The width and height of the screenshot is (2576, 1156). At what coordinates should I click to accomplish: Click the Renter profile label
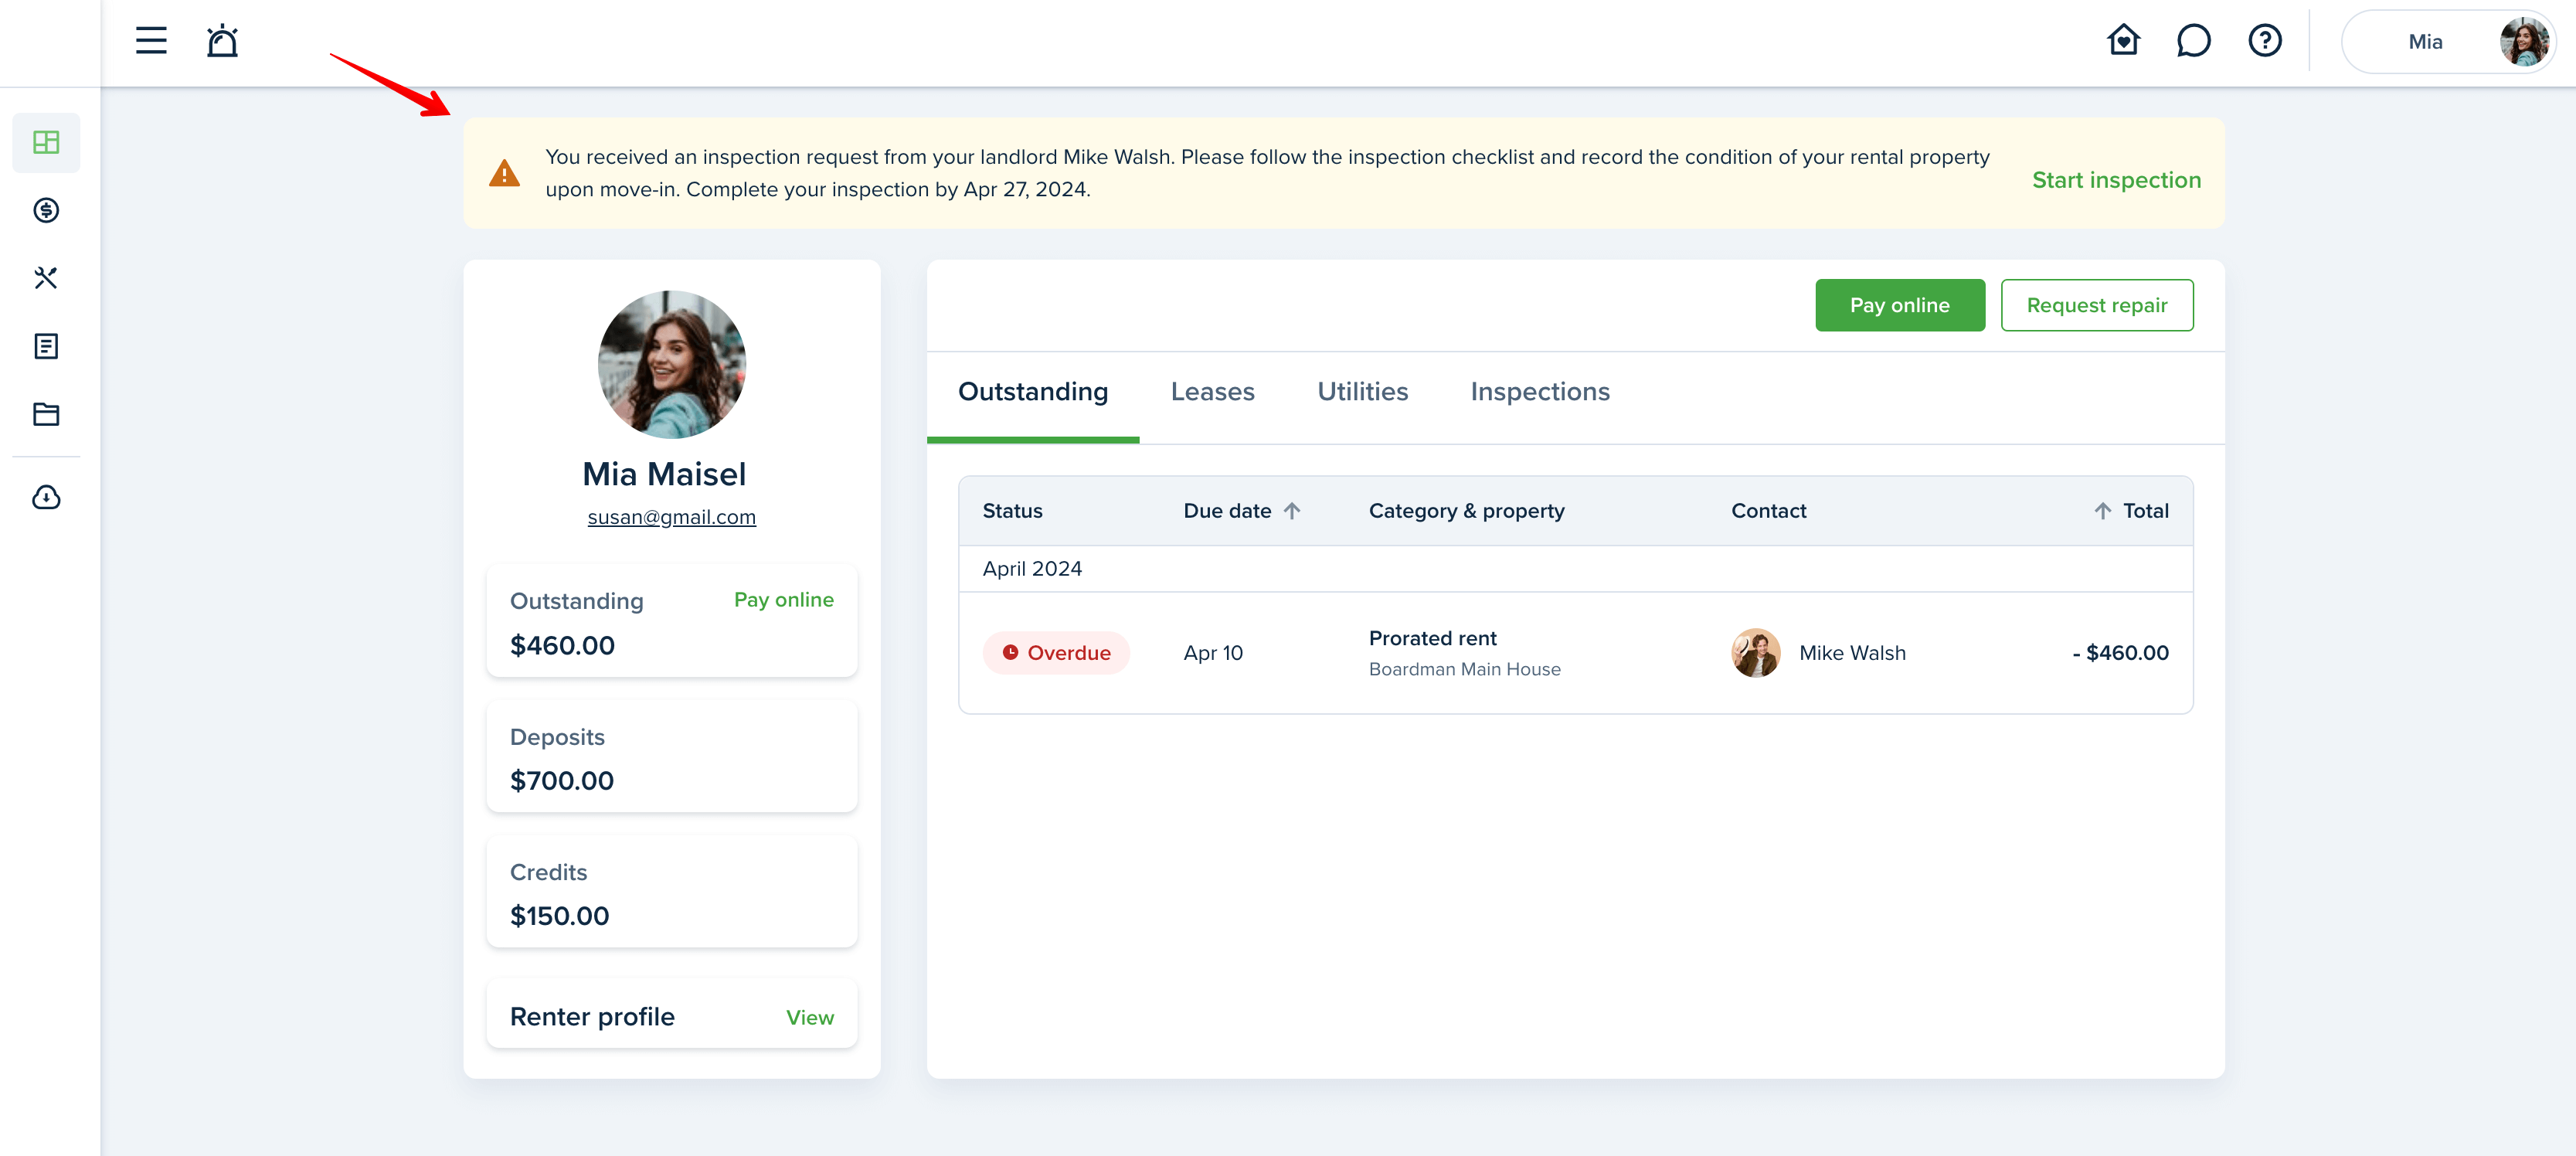click(592, 1017)
